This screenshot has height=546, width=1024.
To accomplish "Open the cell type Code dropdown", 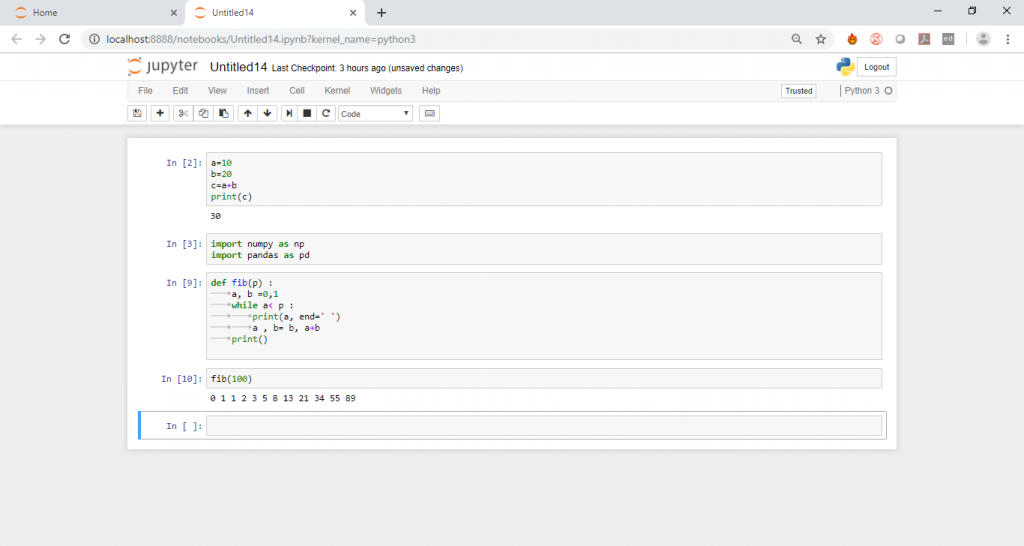I will point(375,114).
